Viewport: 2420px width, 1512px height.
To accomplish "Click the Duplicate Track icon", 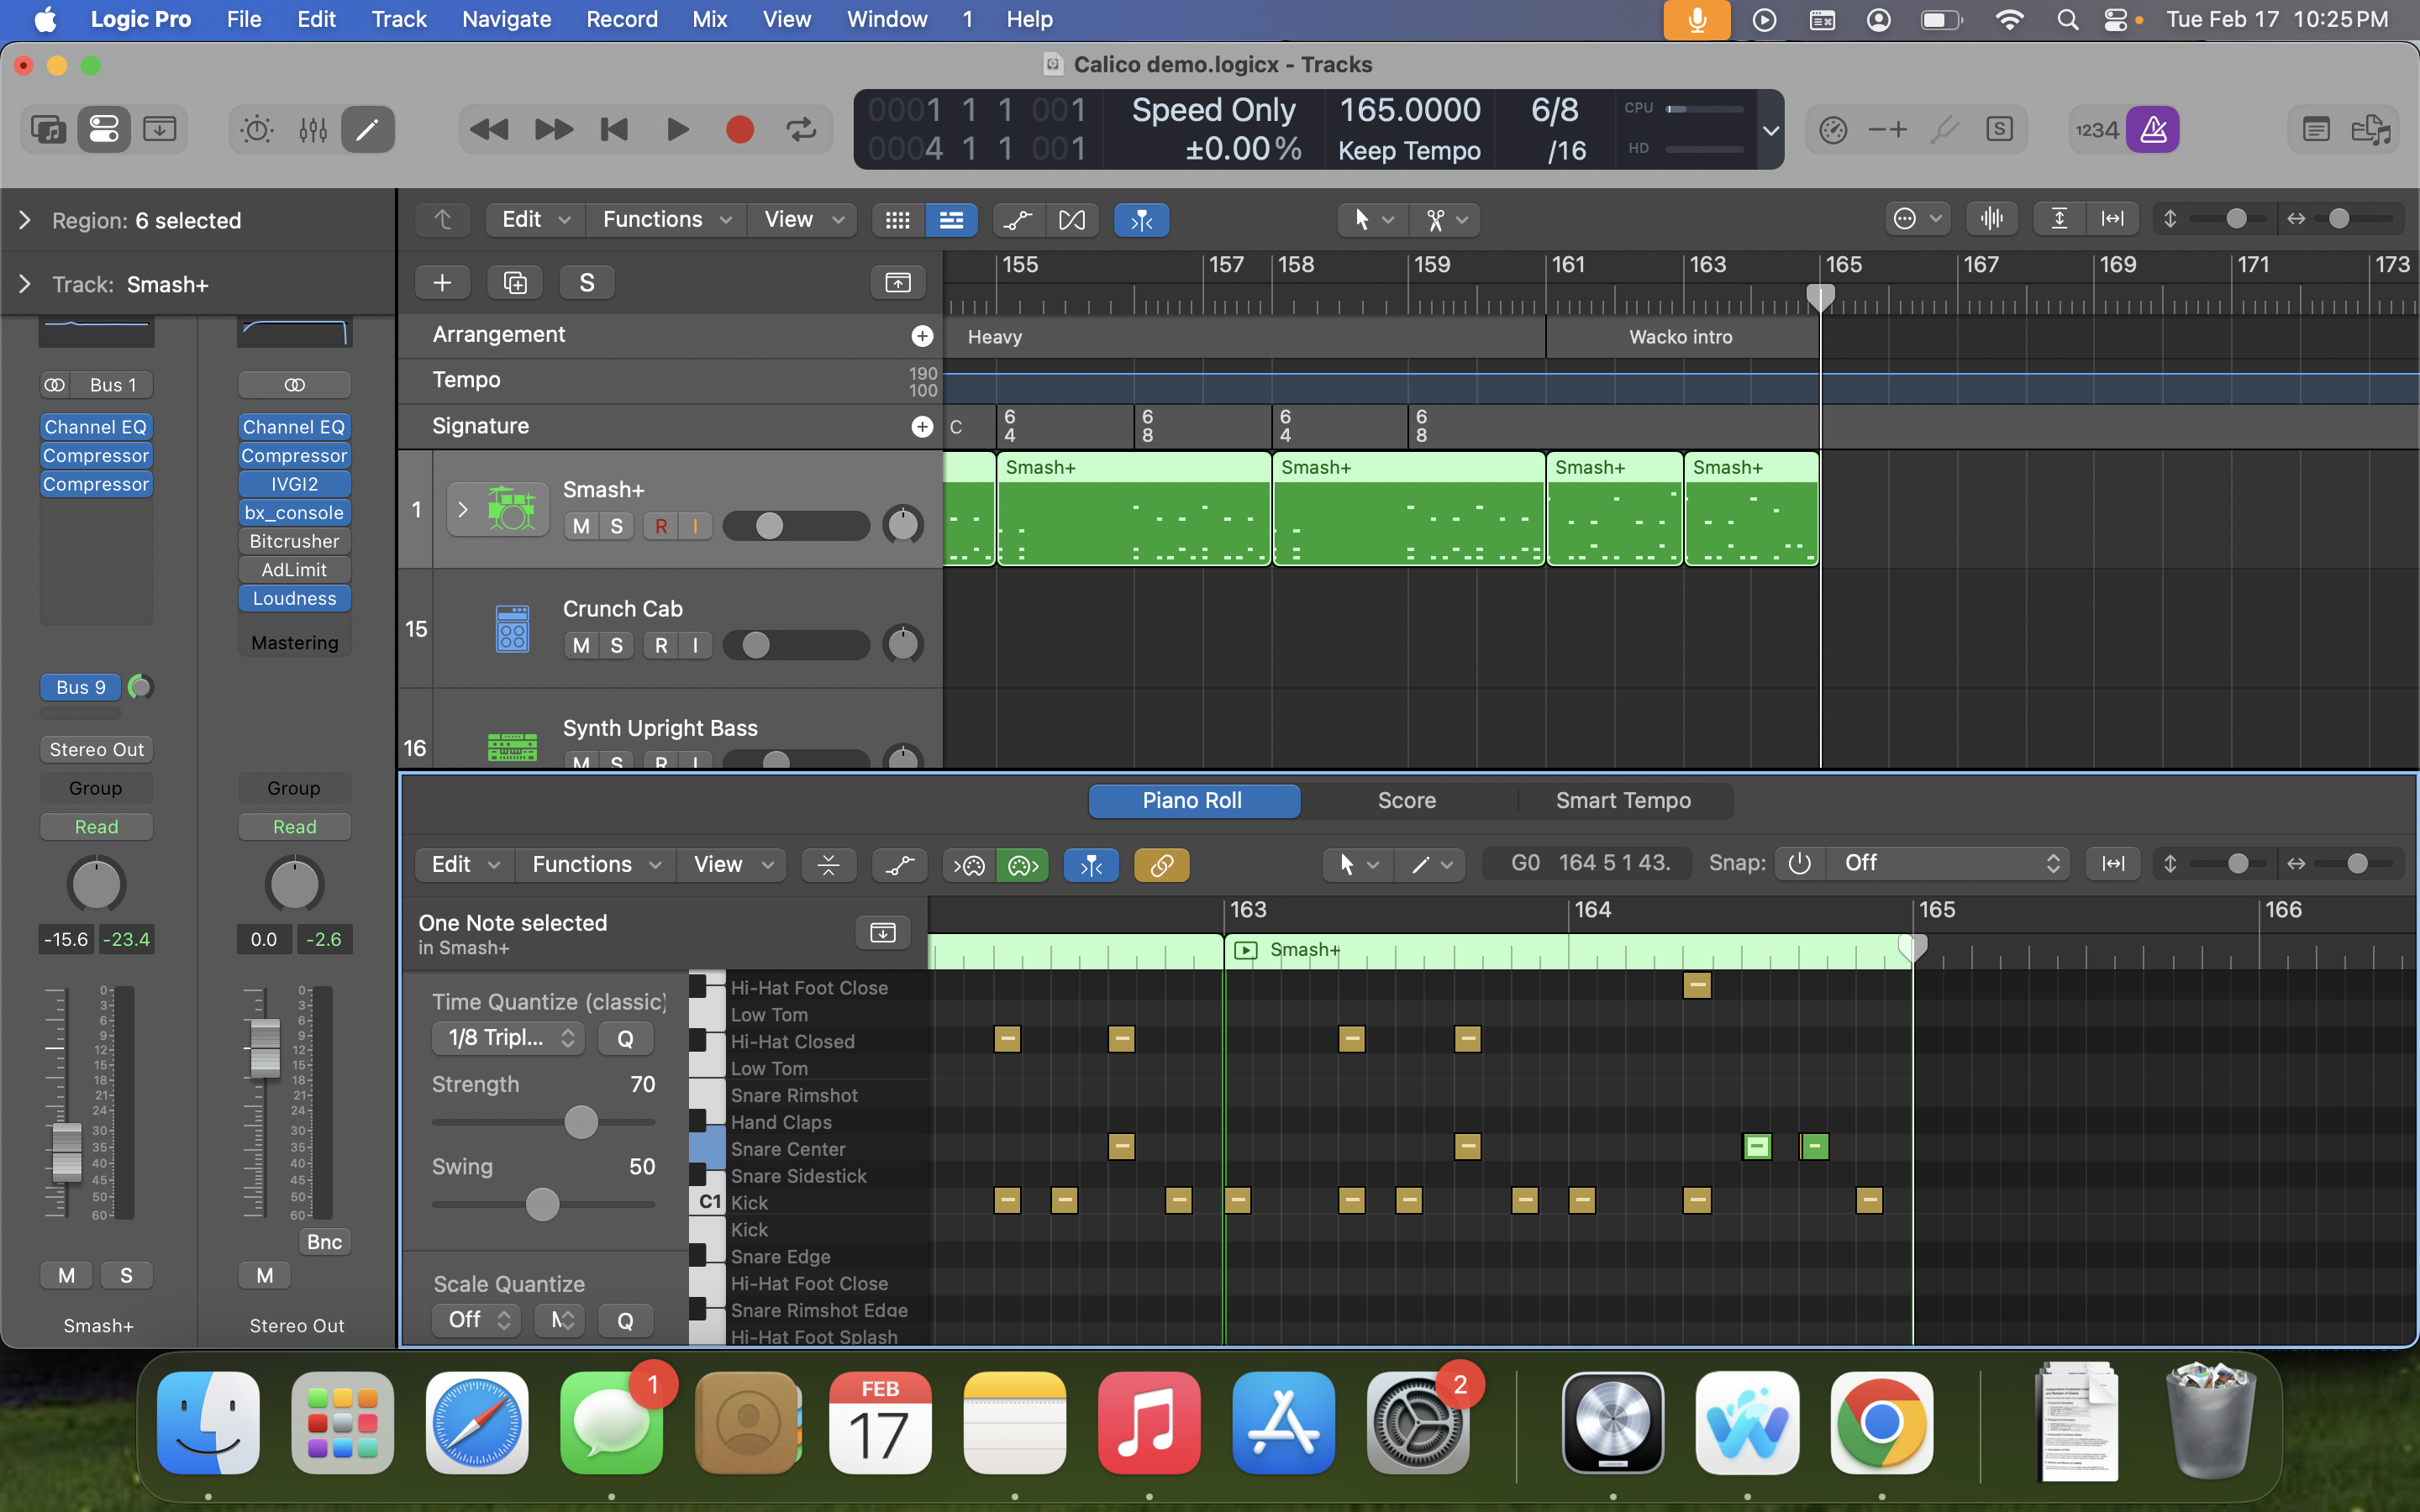I will [x=515, y=283].
